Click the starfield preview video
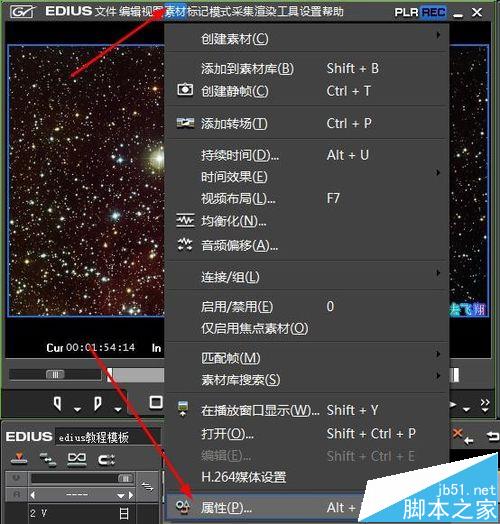 (x=86, y=180)
